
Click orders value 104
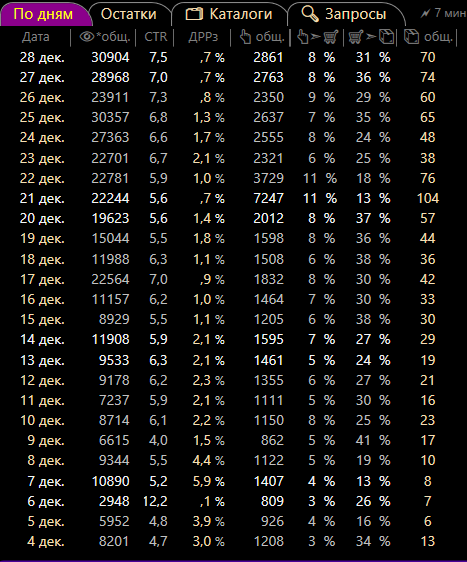(428, 199)
